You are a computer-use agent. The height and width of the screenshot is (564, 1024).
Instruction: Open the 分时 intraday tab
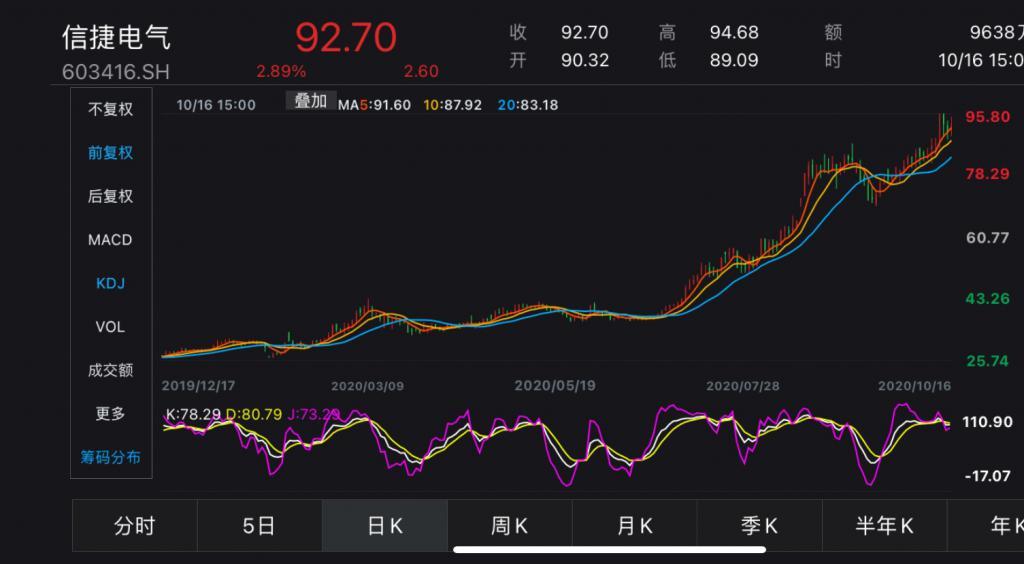pyautogui.click(x=135, y=526)
